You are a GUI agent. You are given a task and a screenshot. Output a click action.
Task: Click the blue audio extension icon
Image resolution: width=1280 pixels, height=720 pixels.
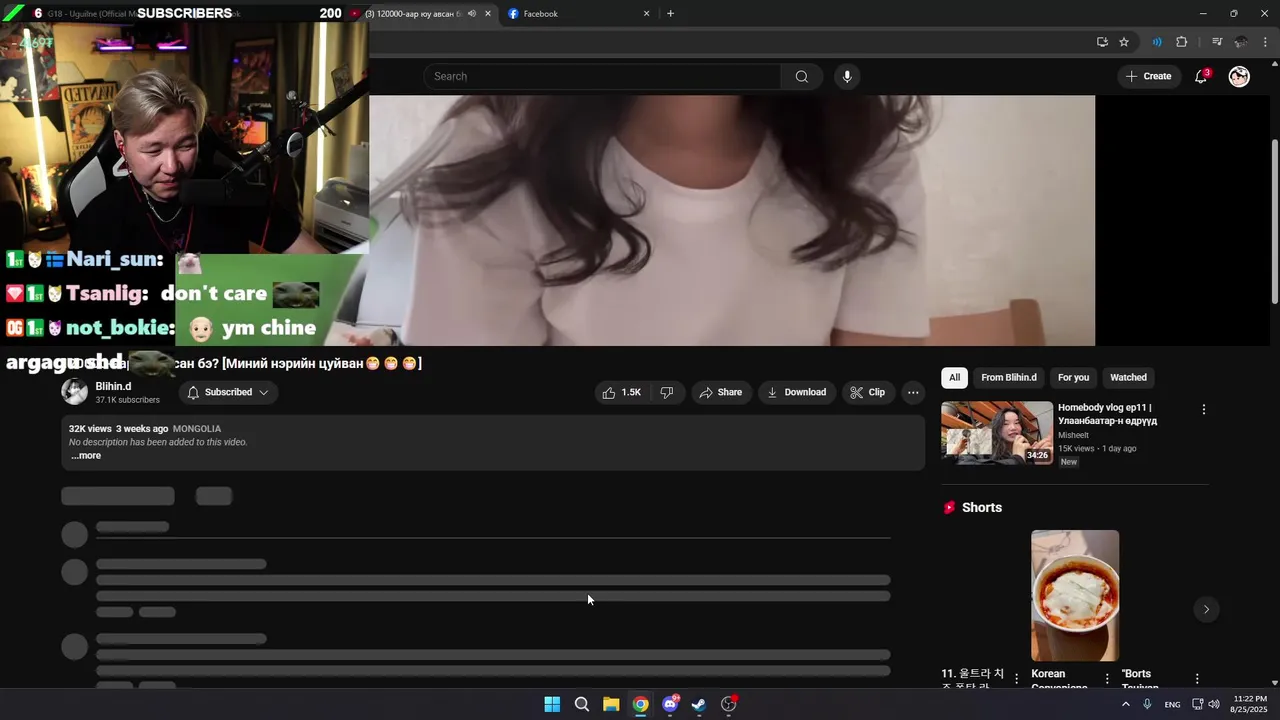[x=1157, y=42]
